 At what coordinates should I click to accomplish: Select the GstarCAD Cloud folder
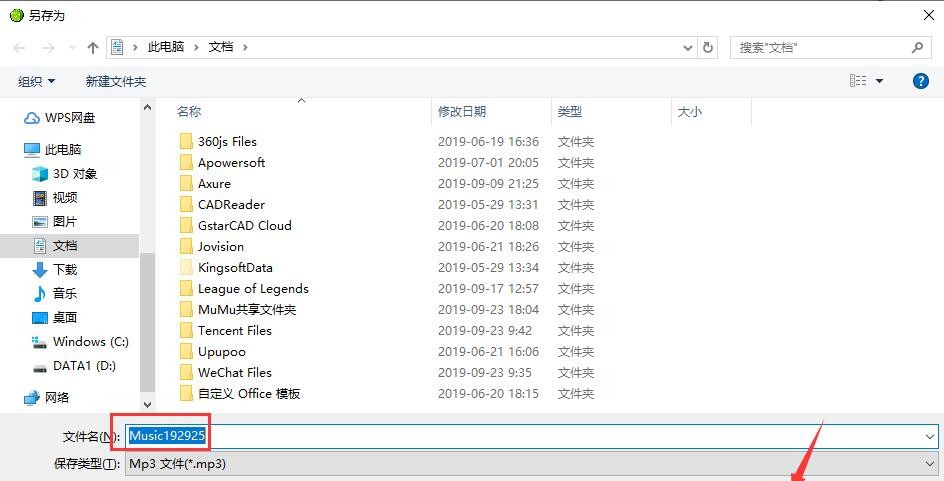click(244, 226)
